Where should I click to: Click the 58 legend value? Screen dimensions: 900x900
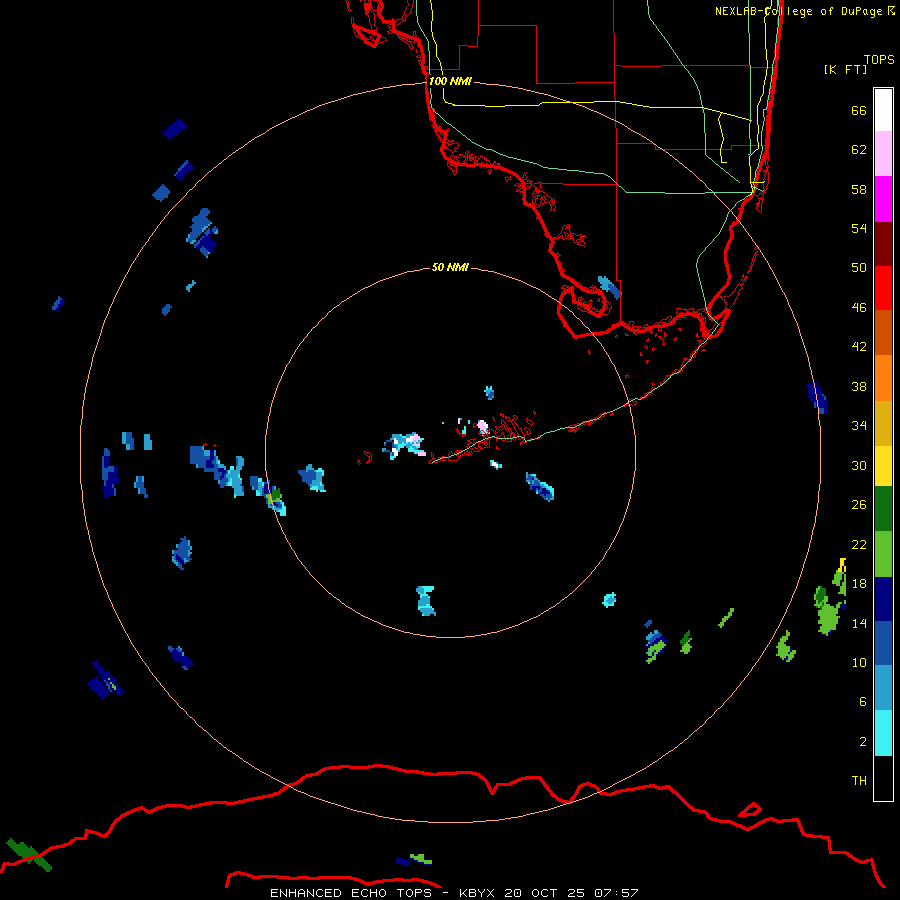coord(859,189)
